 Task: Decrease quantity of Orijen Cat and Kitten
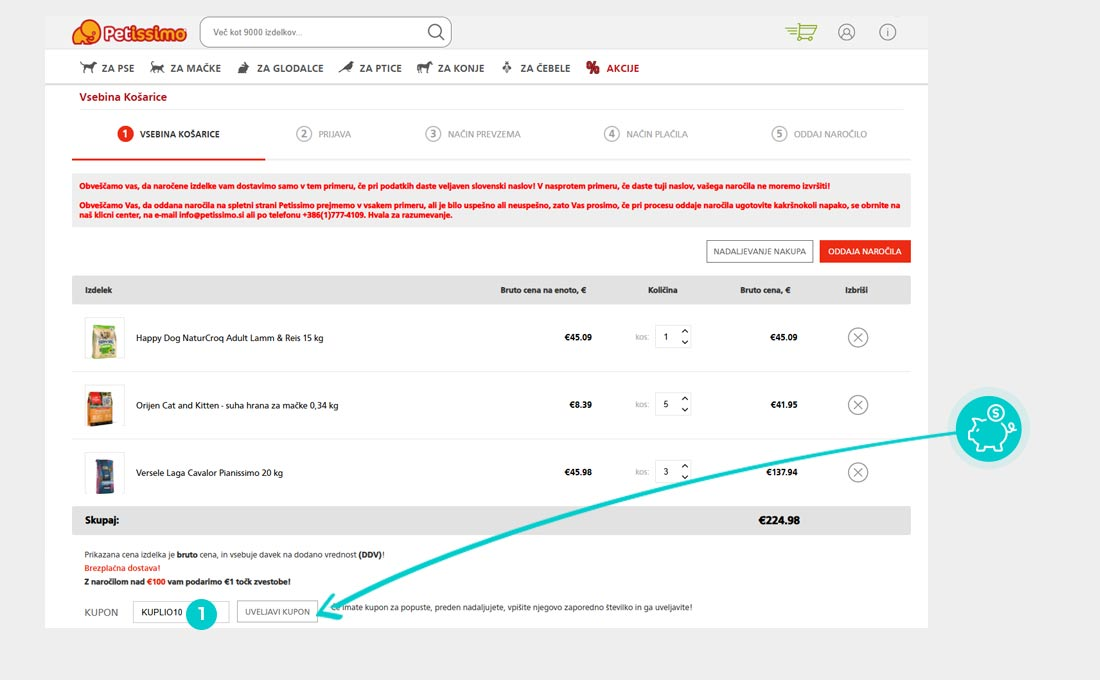684,411
